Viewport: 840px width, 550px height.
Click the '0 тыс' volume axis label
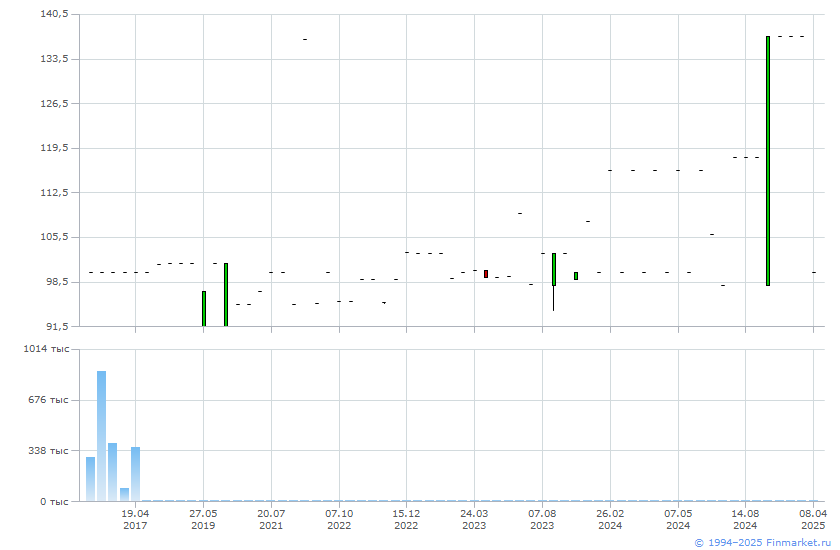point(54,502)
